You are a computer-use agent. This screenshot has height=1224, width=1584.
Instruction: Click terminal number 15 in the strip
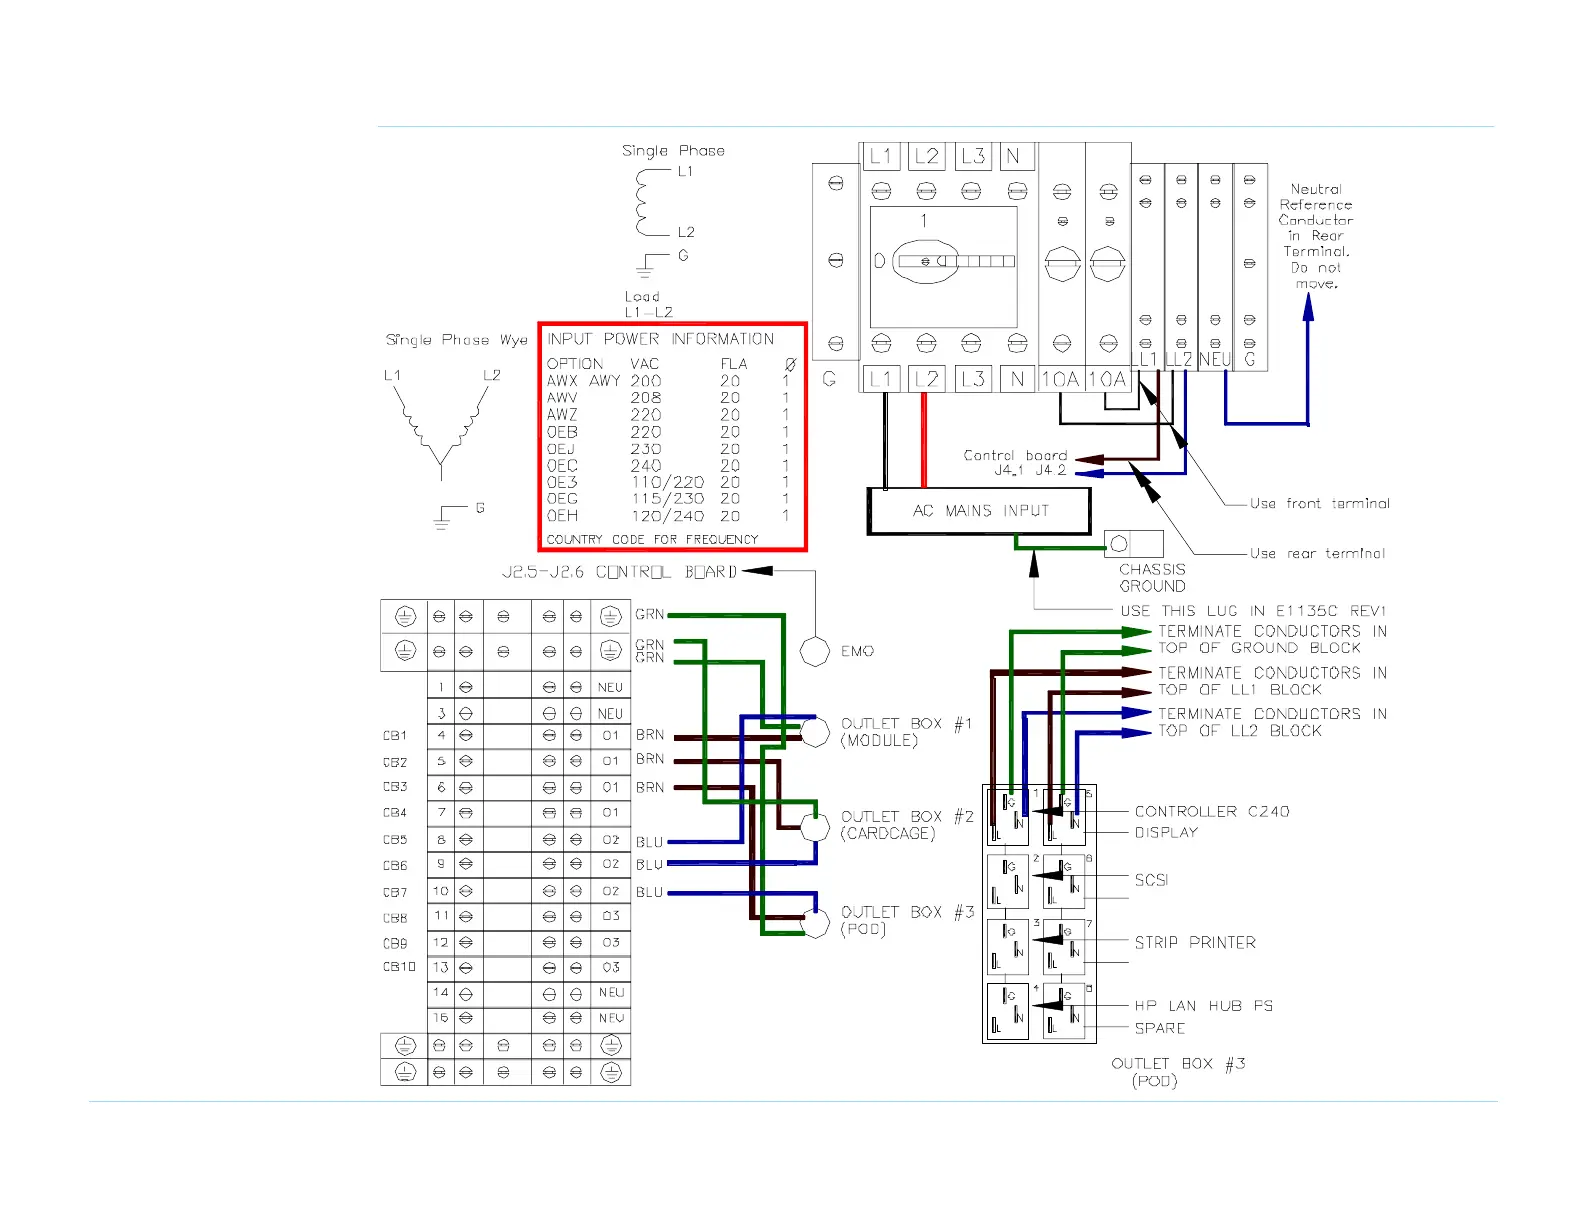[x=441, y=1018]
